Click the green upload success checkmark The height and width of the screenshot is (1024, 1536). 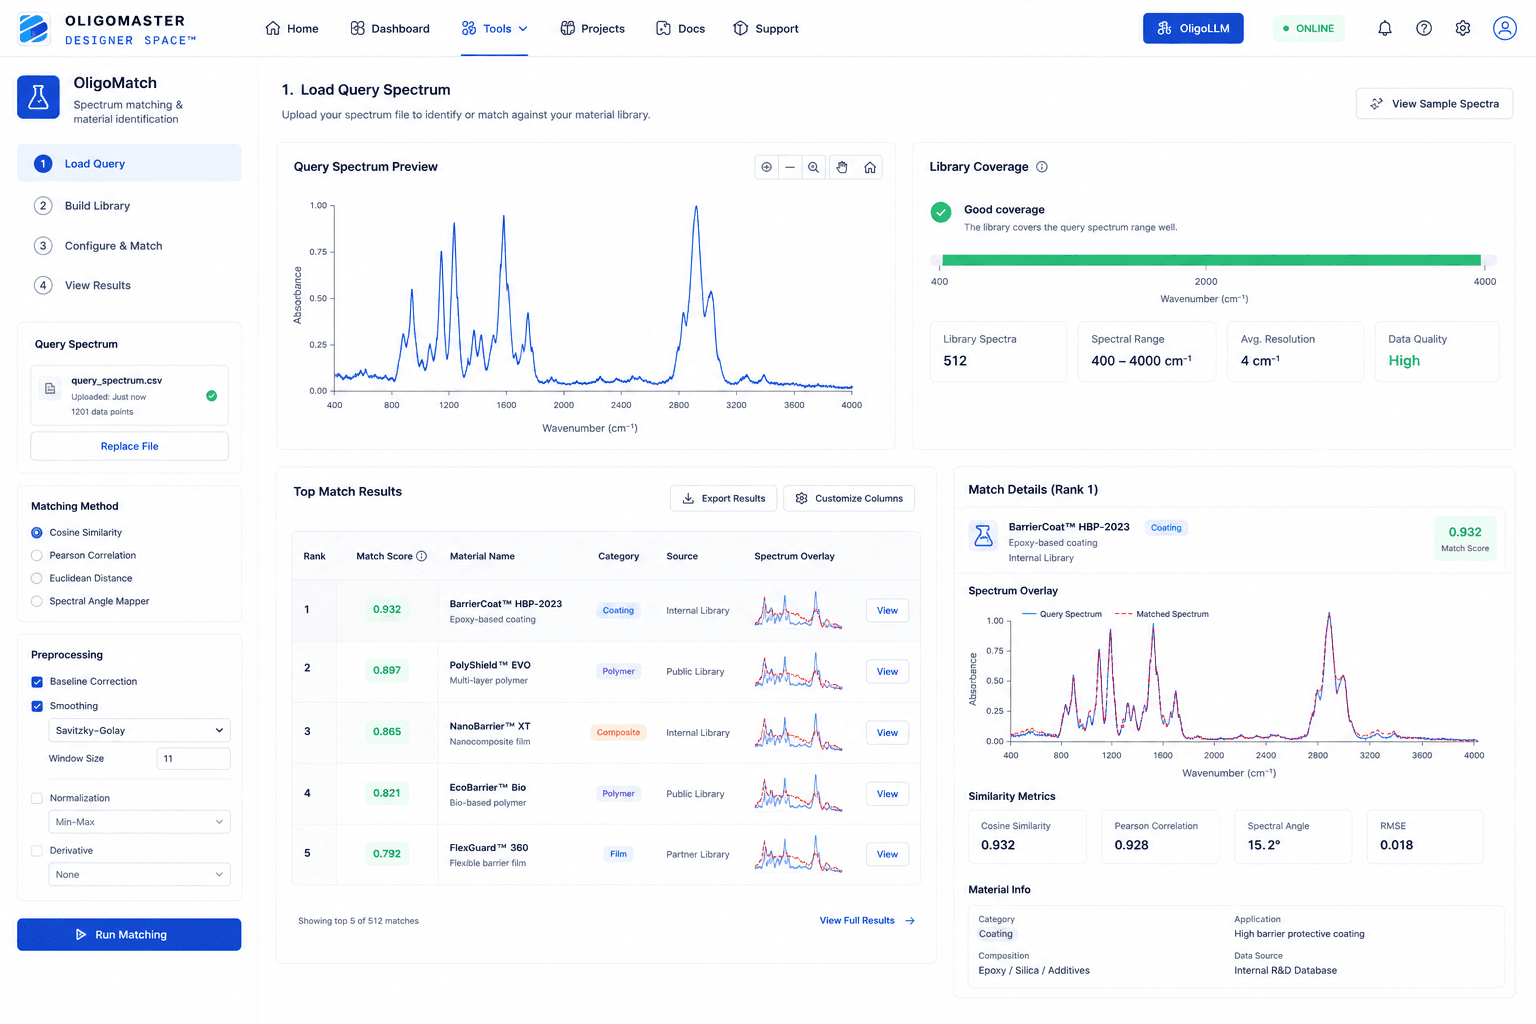pyautogui.click(x=212, y=396)
